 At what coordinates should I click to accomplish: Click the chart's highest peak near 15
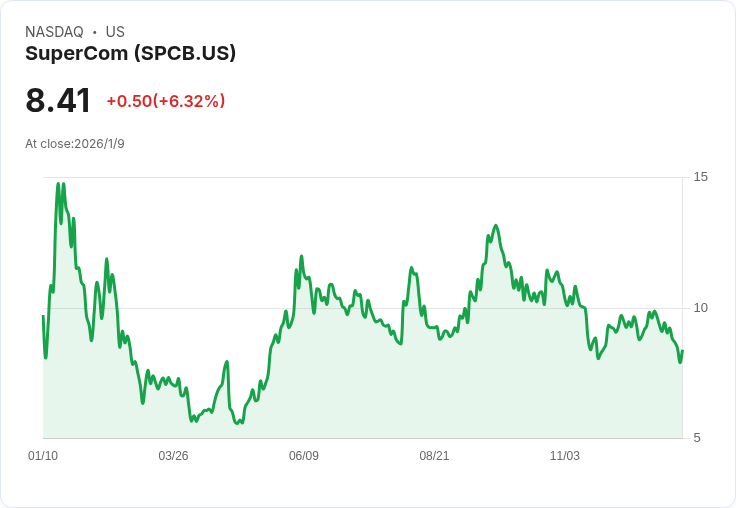58,184
